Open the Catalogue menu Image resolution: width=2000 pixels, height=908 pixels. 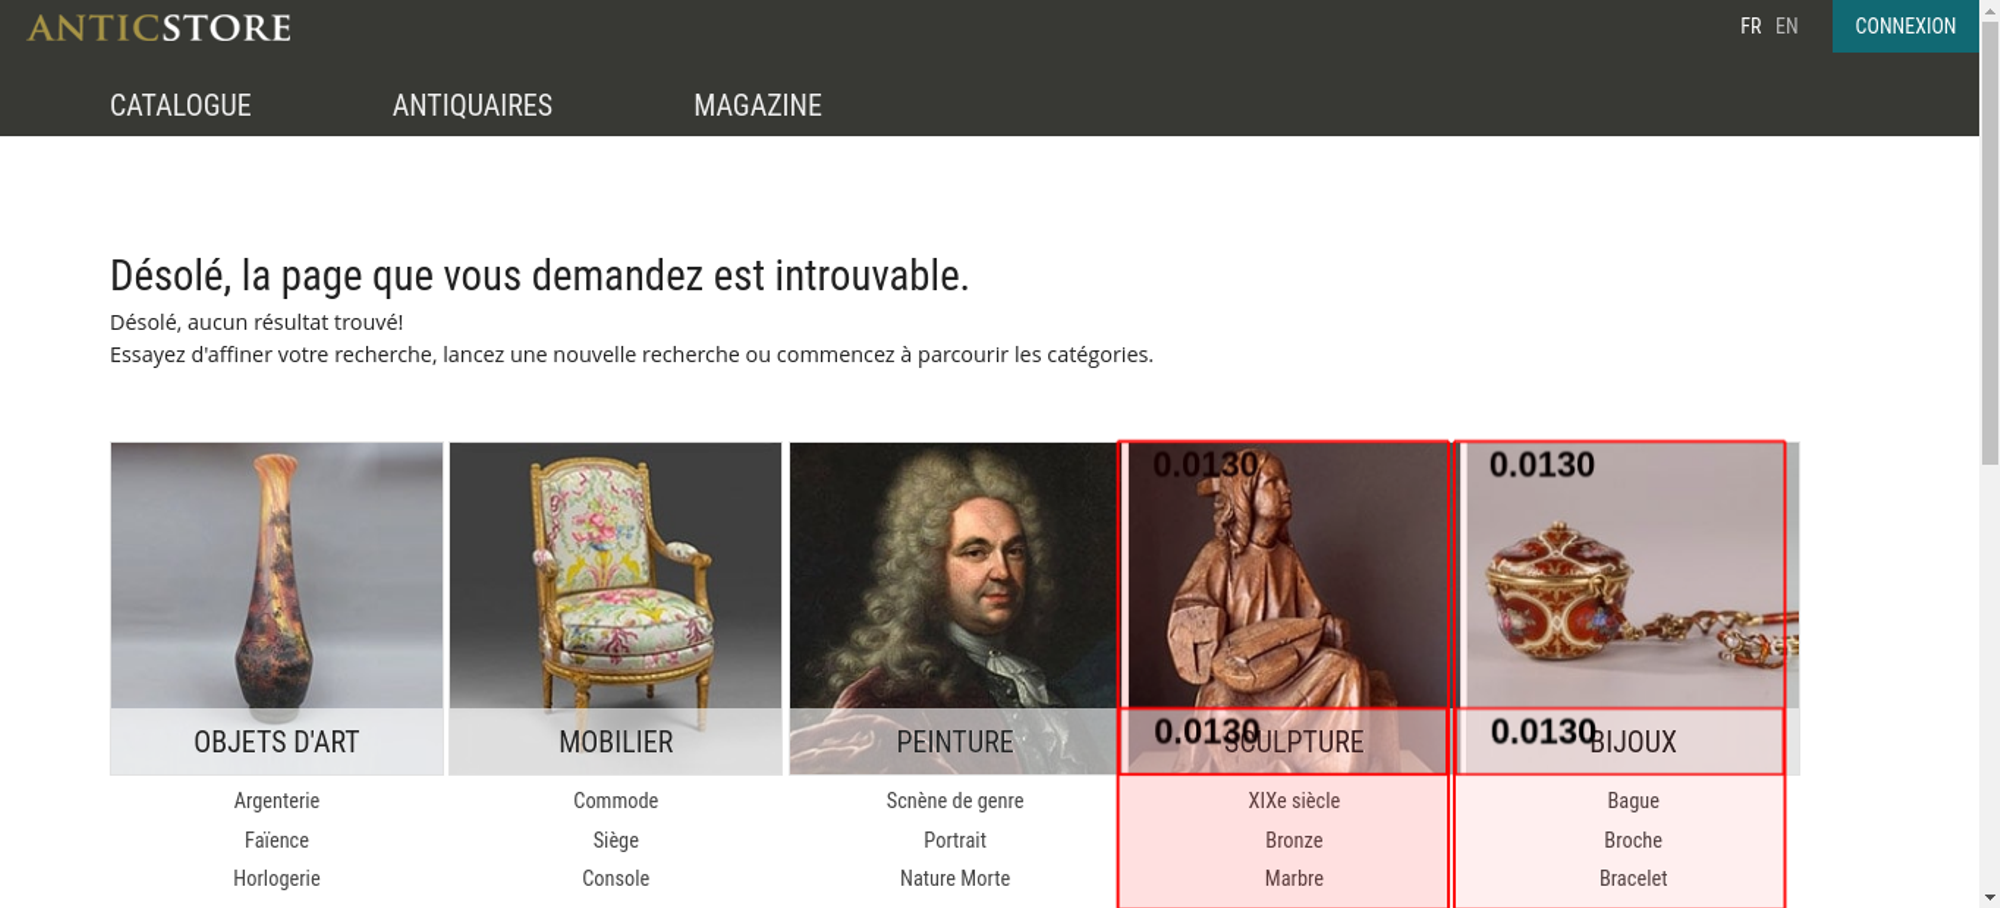tap(180, 105)
